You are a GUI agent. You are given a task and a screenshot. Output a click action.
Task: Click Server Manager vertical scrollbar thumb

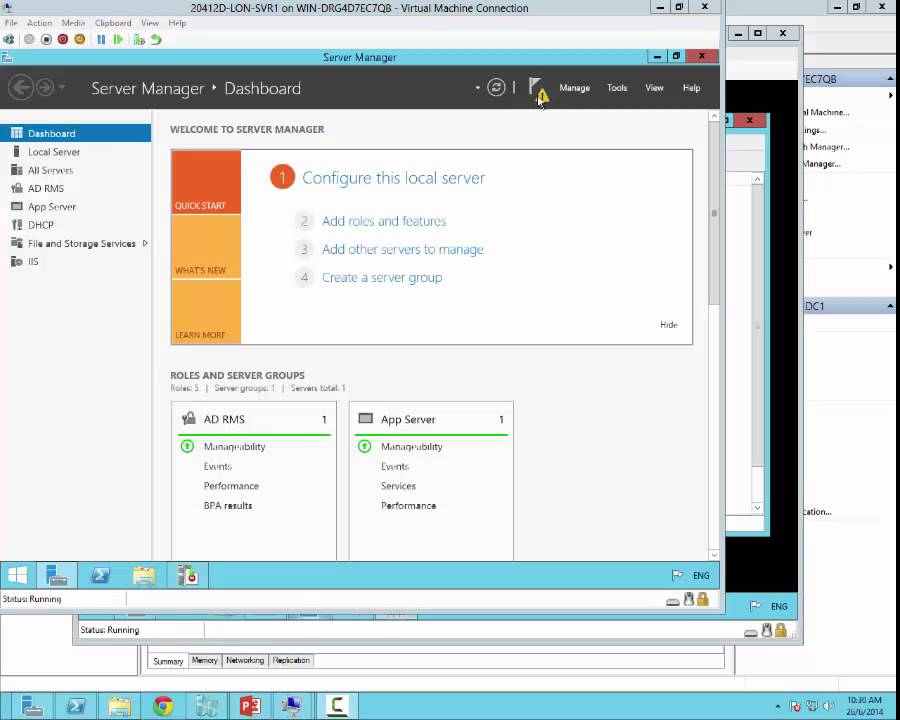coord(714,214)
